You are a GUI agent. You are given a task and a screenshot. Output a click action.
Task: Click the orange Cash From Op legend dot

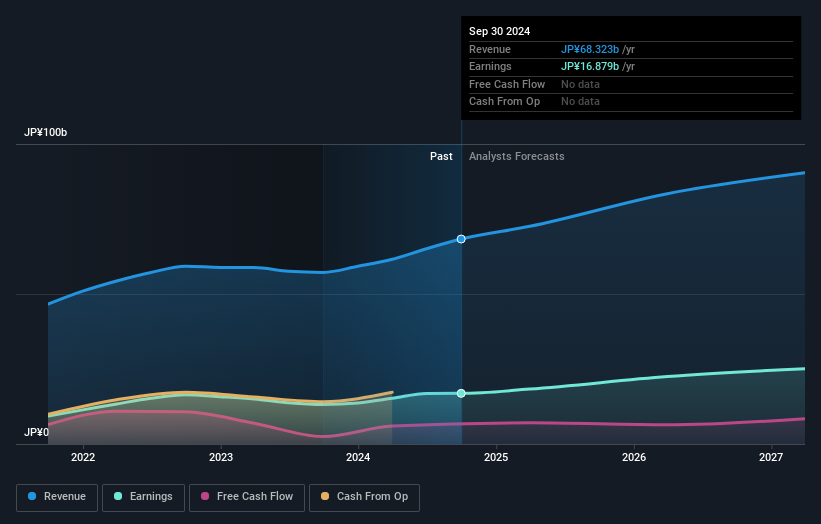pos(325,496)
